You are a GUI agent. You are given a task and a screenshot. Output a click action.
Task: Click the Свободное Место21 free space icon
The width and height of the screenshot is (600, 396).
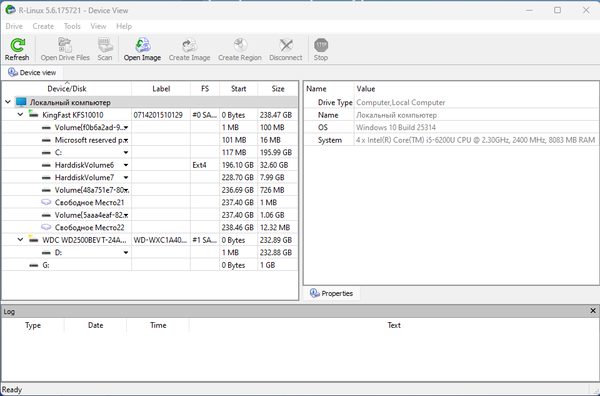pos(46,202)
